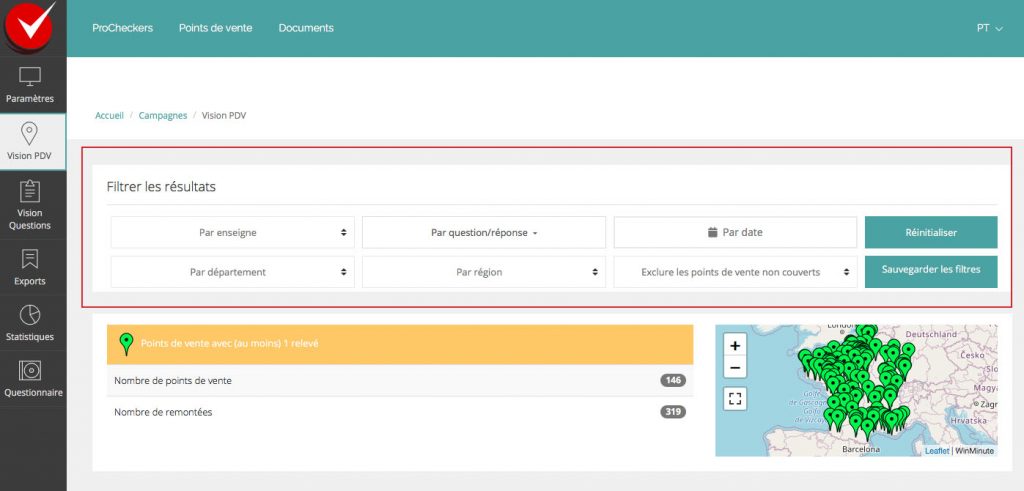Click the Réinitialiser button
Screen dimensions: 1024x491
point(930,232)
